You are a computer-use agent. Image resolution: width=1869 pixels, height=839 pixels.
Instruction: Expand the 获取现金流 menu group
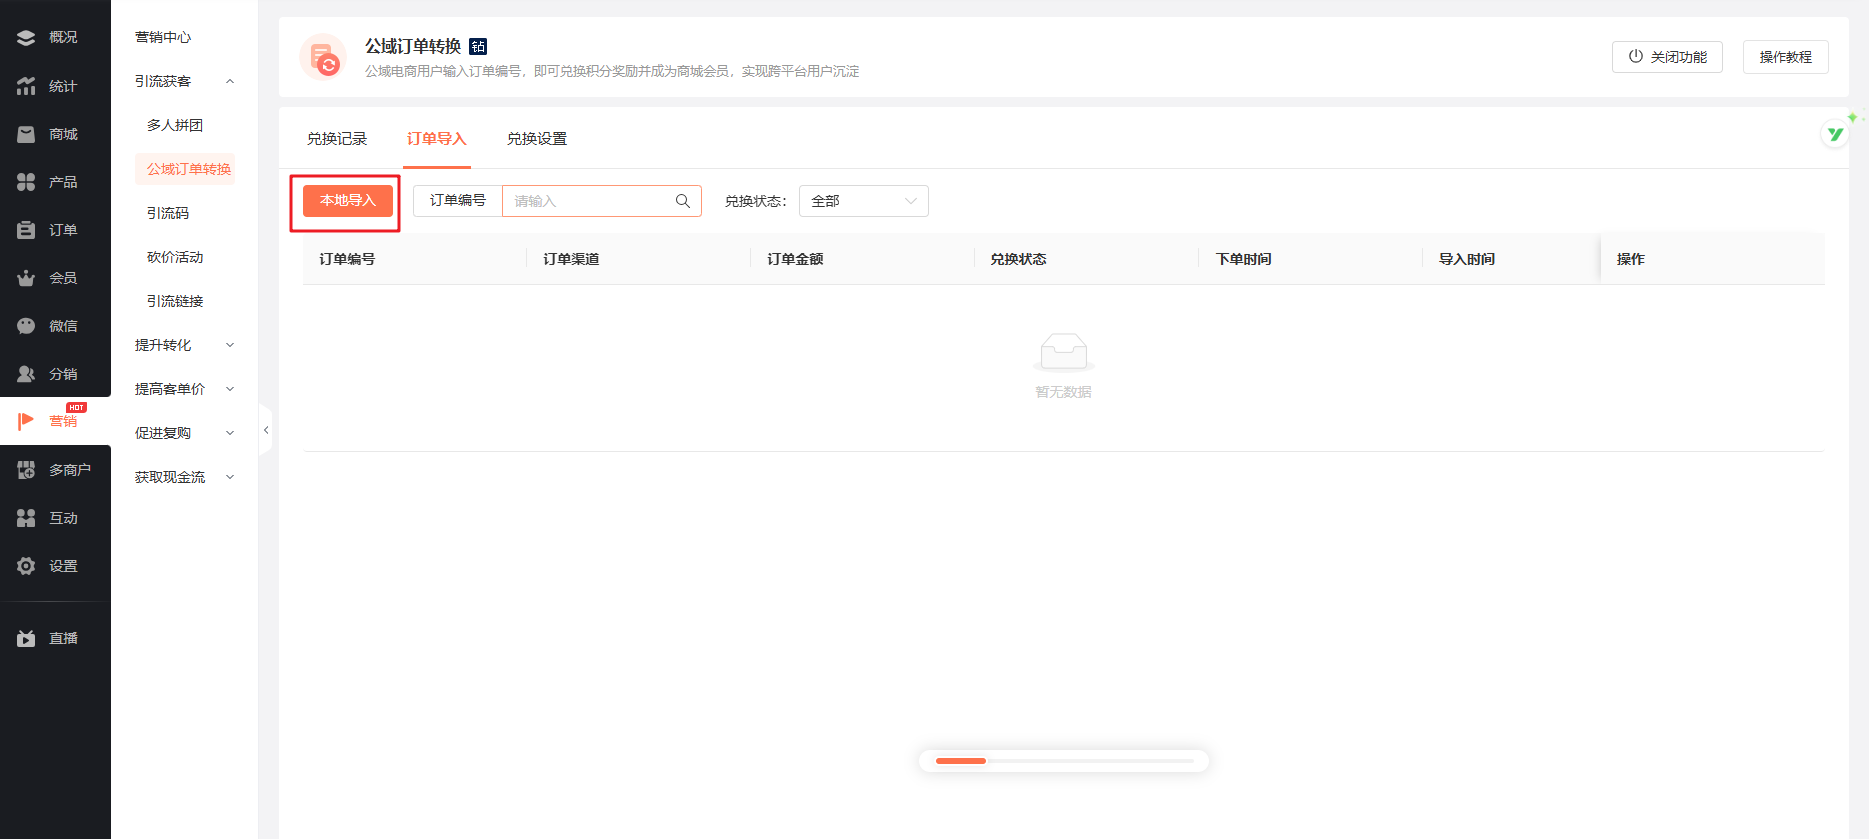click(230, 477)
